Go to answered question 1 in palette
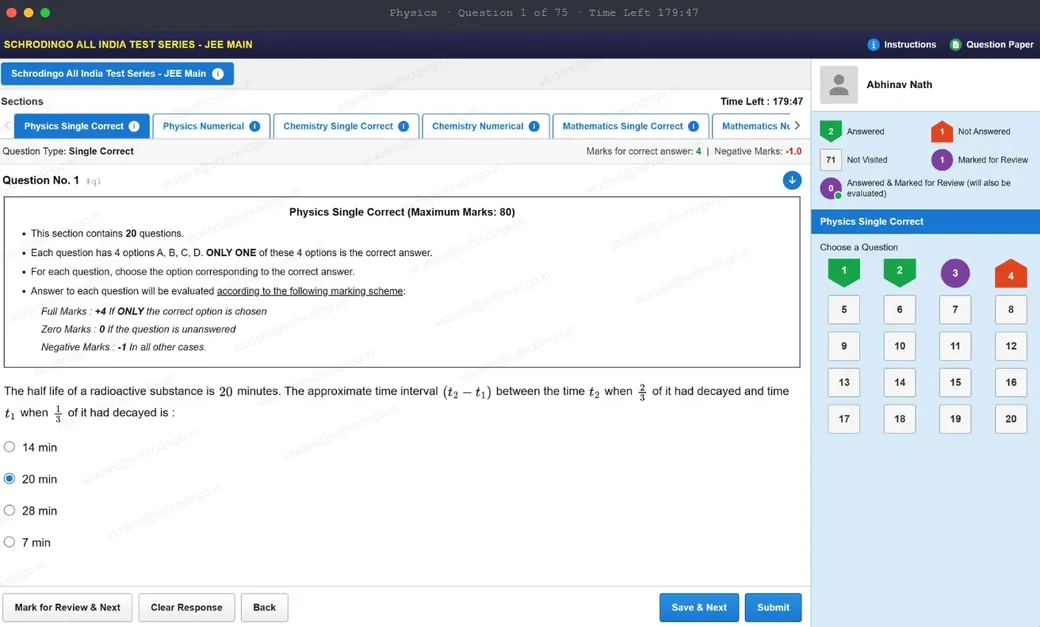This screenshot has height=627, width=1040. (x=844, y=272)
